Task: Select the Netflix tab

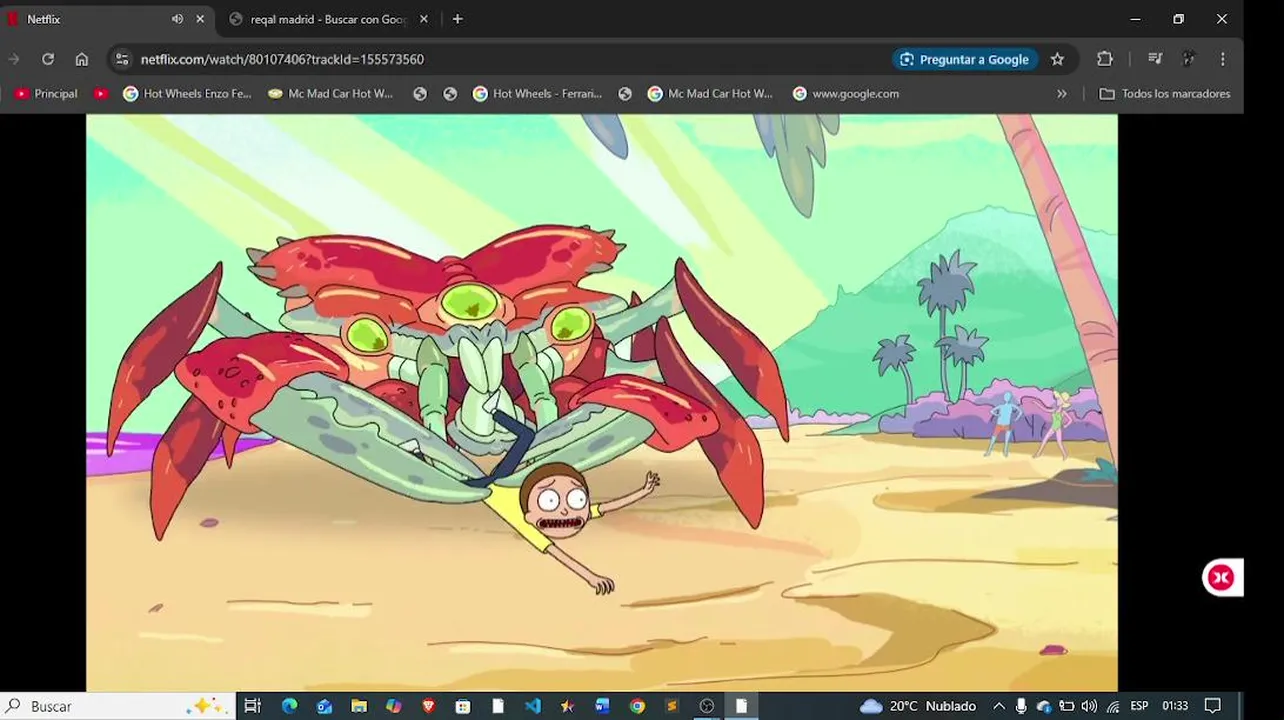Action: click(100, 19)
